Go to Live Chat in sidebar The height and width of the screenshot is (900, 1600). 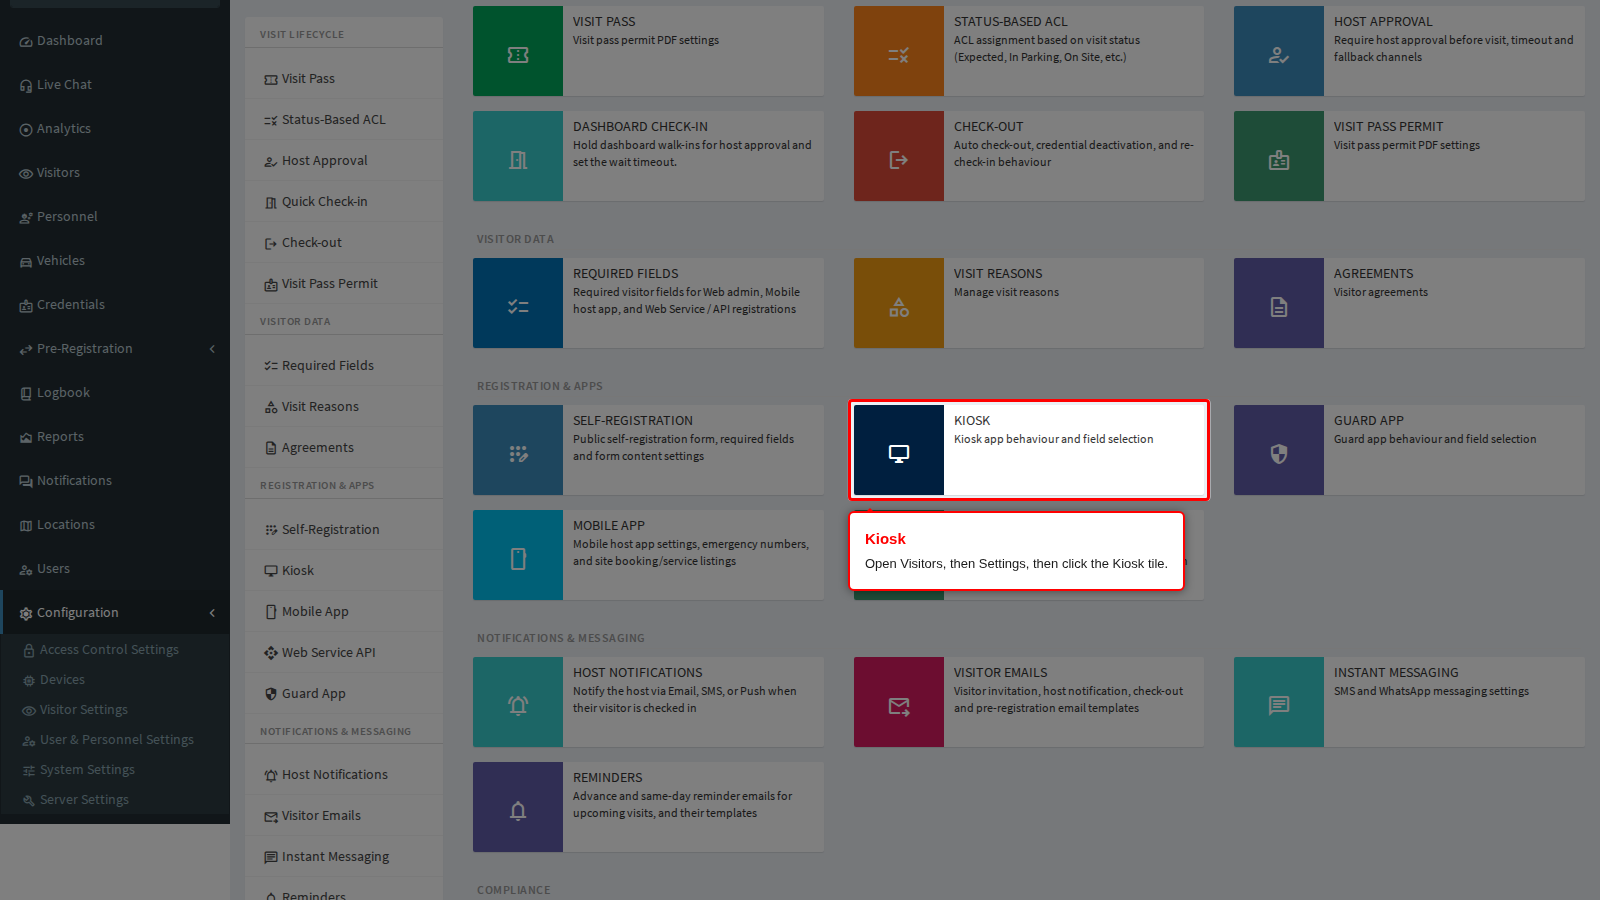pyautogui.click(x=115, y=85)
